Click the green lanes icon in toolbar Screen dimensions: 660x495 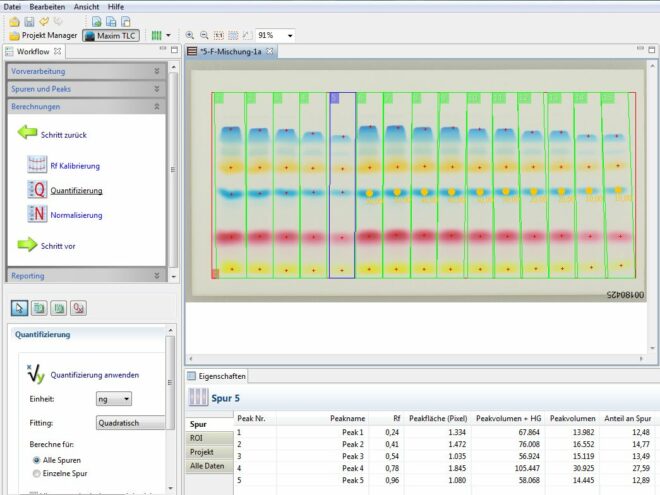pos(157,35)
